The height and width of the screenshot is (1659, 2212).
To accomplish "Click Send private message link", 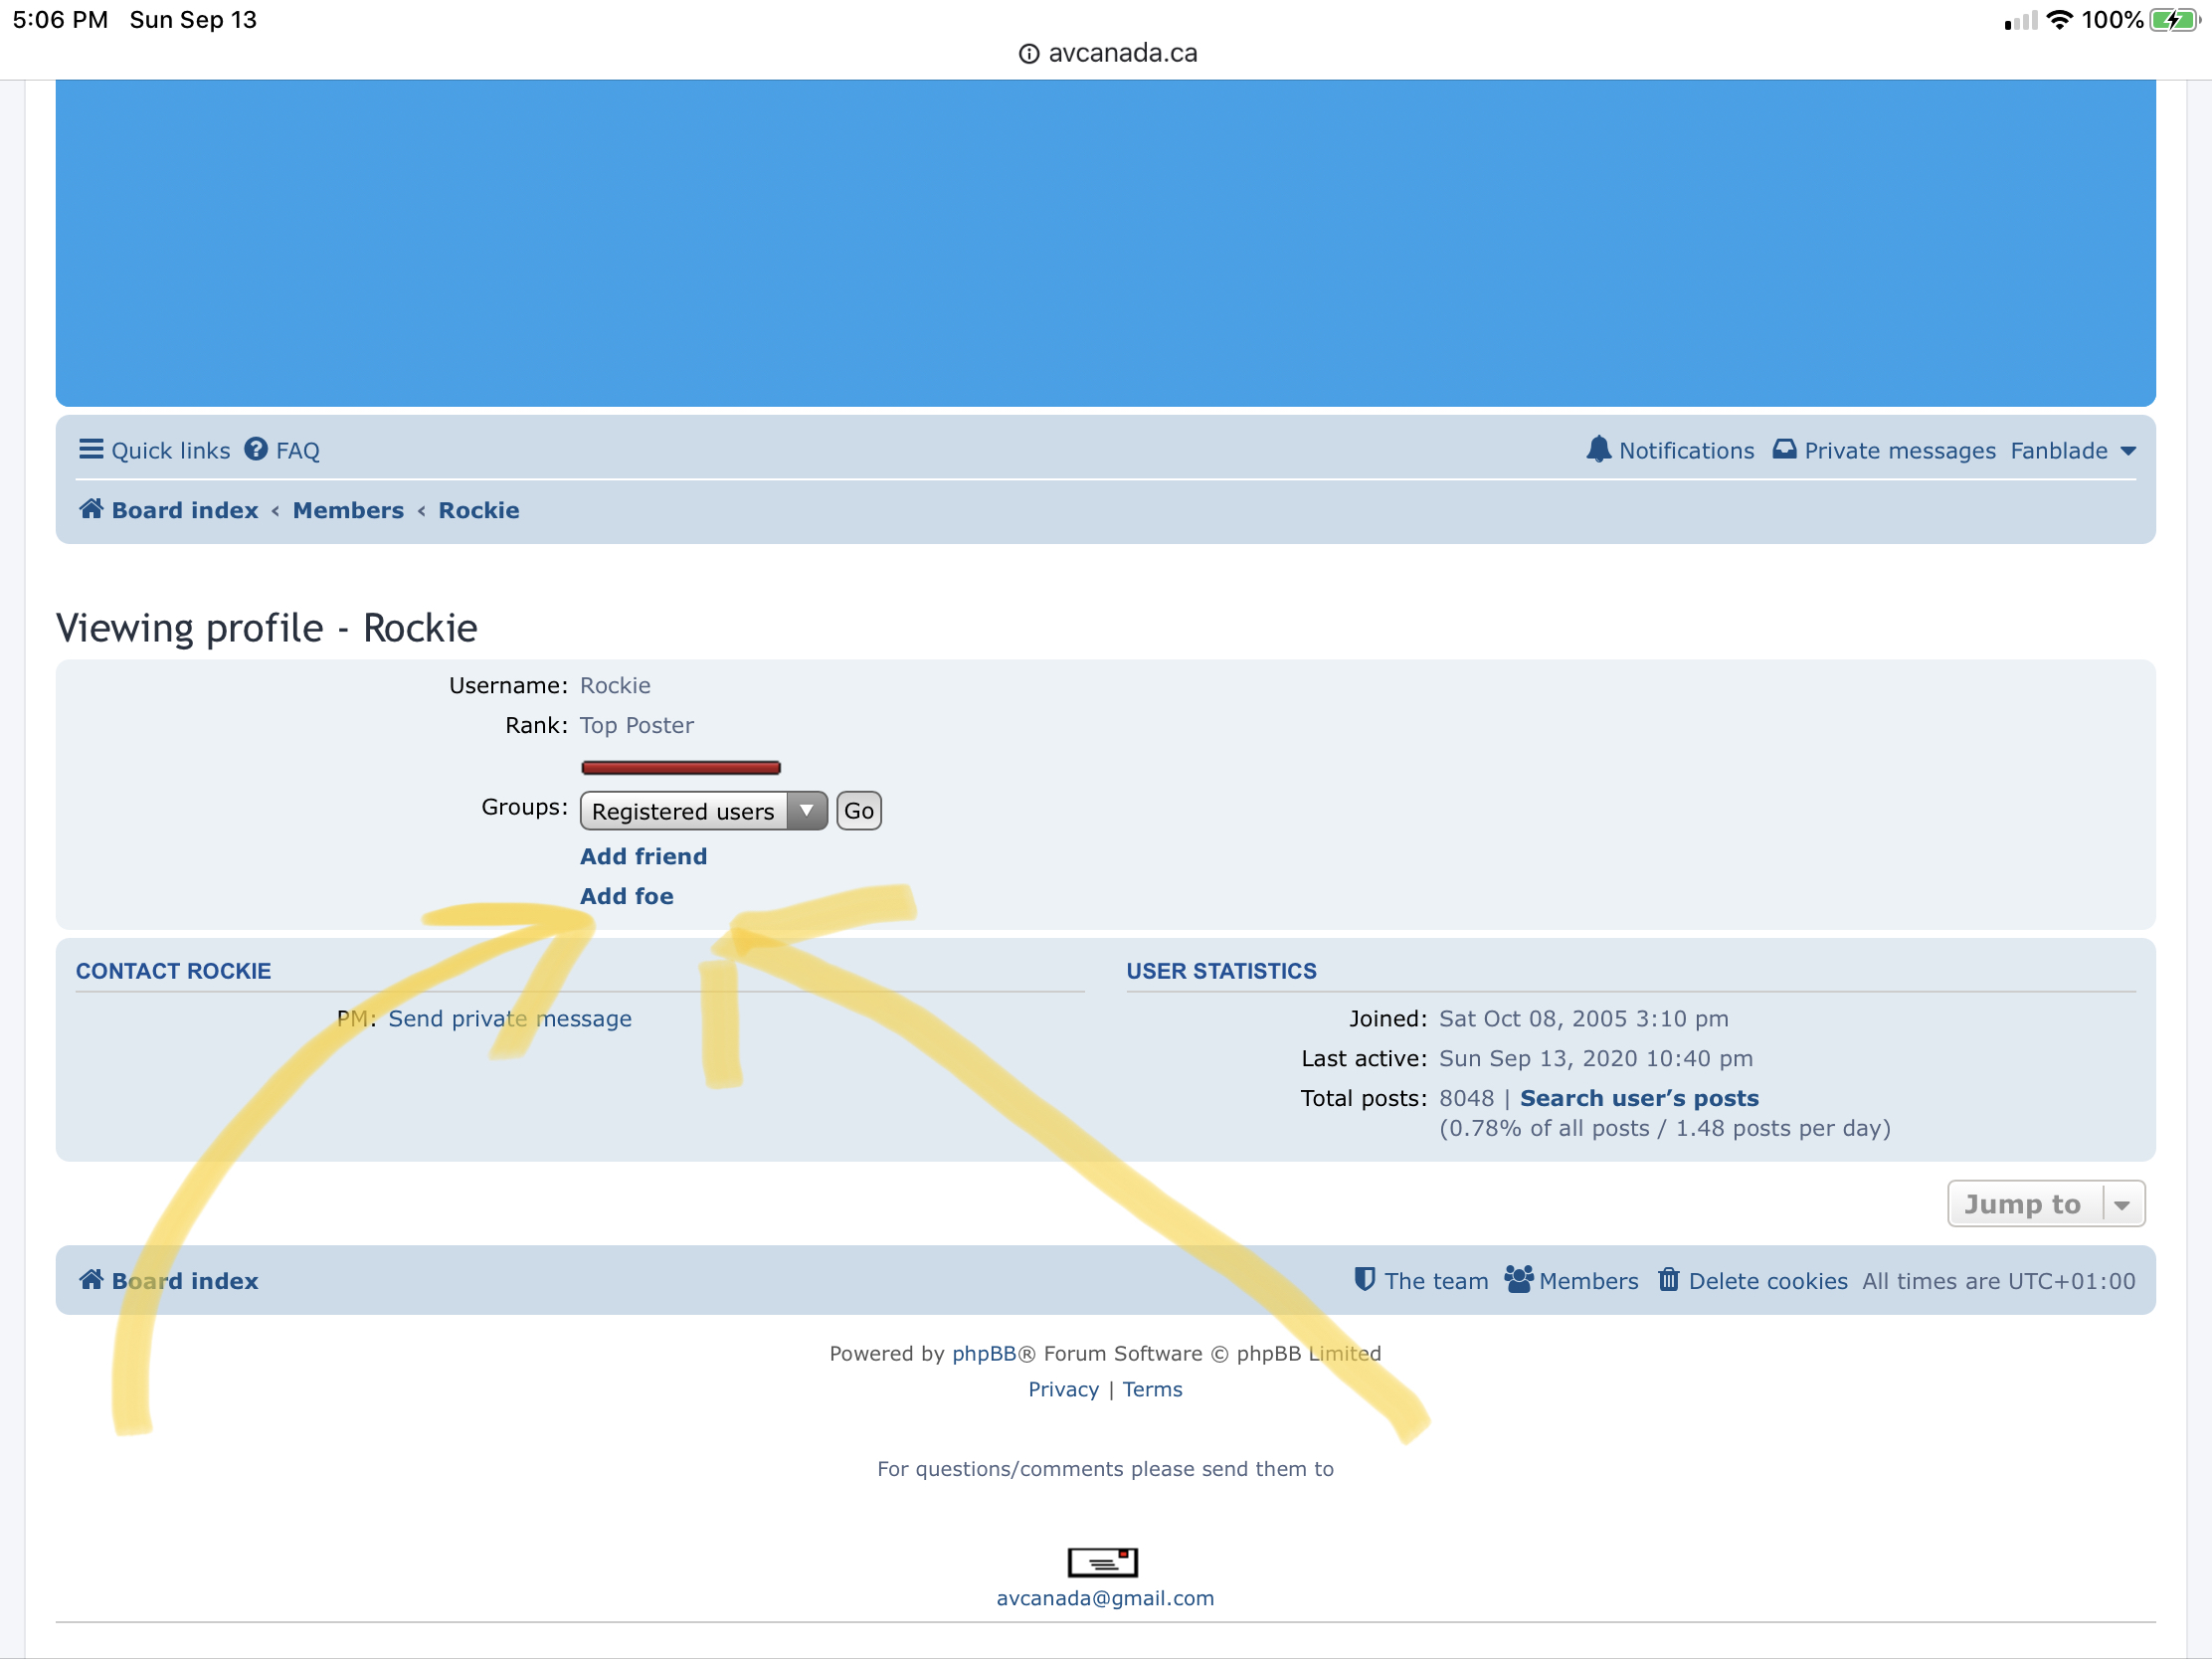I will click(510, 1018).
